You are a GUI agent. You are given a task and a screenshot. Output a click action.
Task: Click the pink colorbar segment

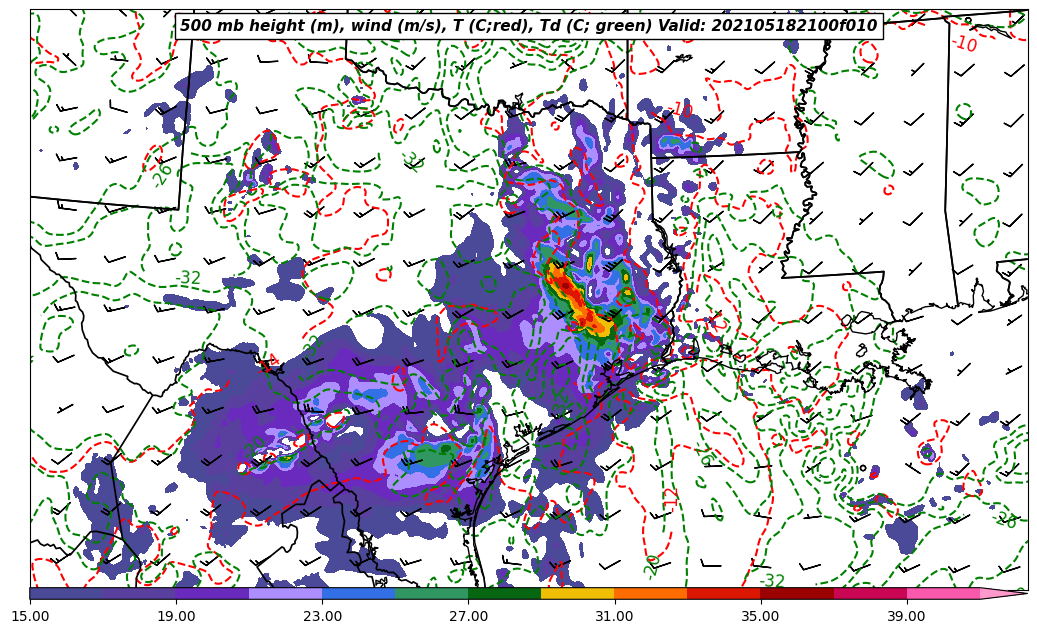click(x=942, y=593)
